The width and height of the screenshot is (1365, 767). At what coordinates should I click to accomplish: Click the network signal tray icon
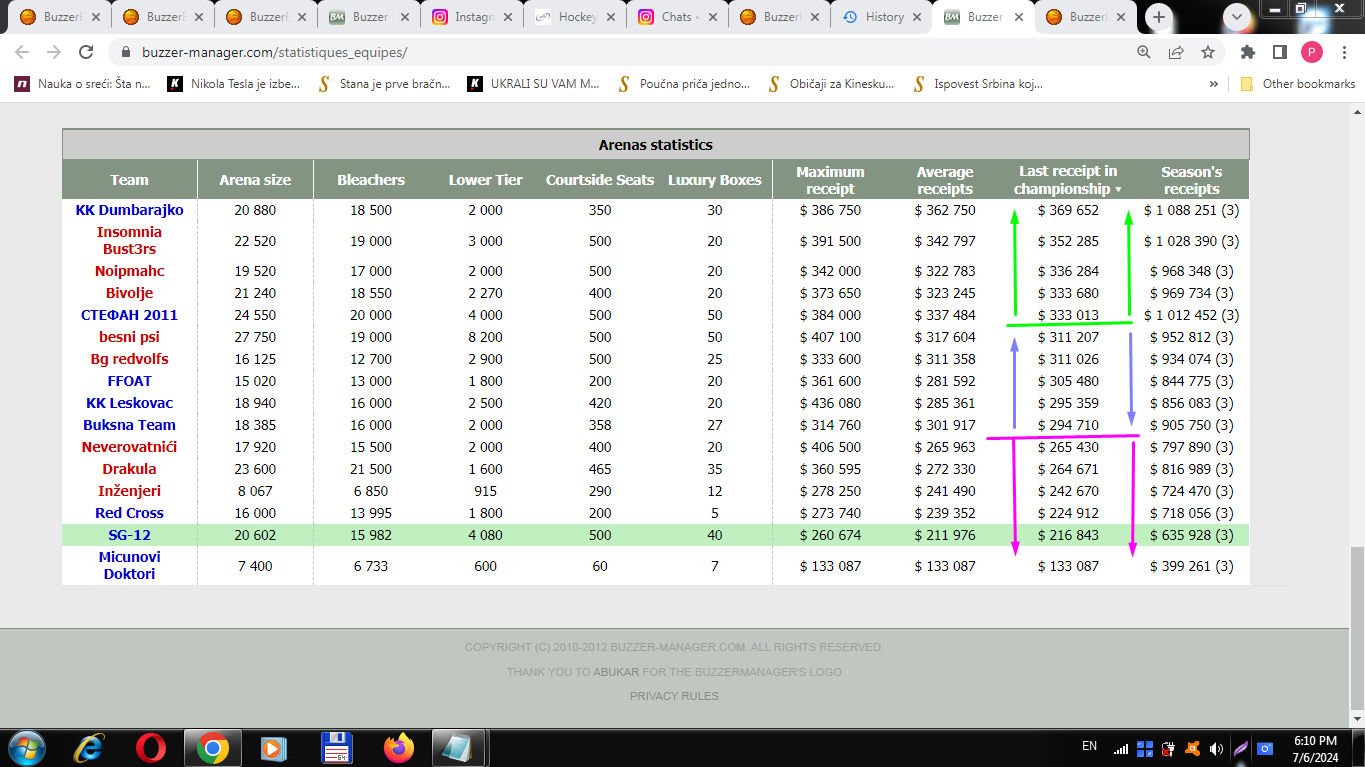[x=1121, y=748]
